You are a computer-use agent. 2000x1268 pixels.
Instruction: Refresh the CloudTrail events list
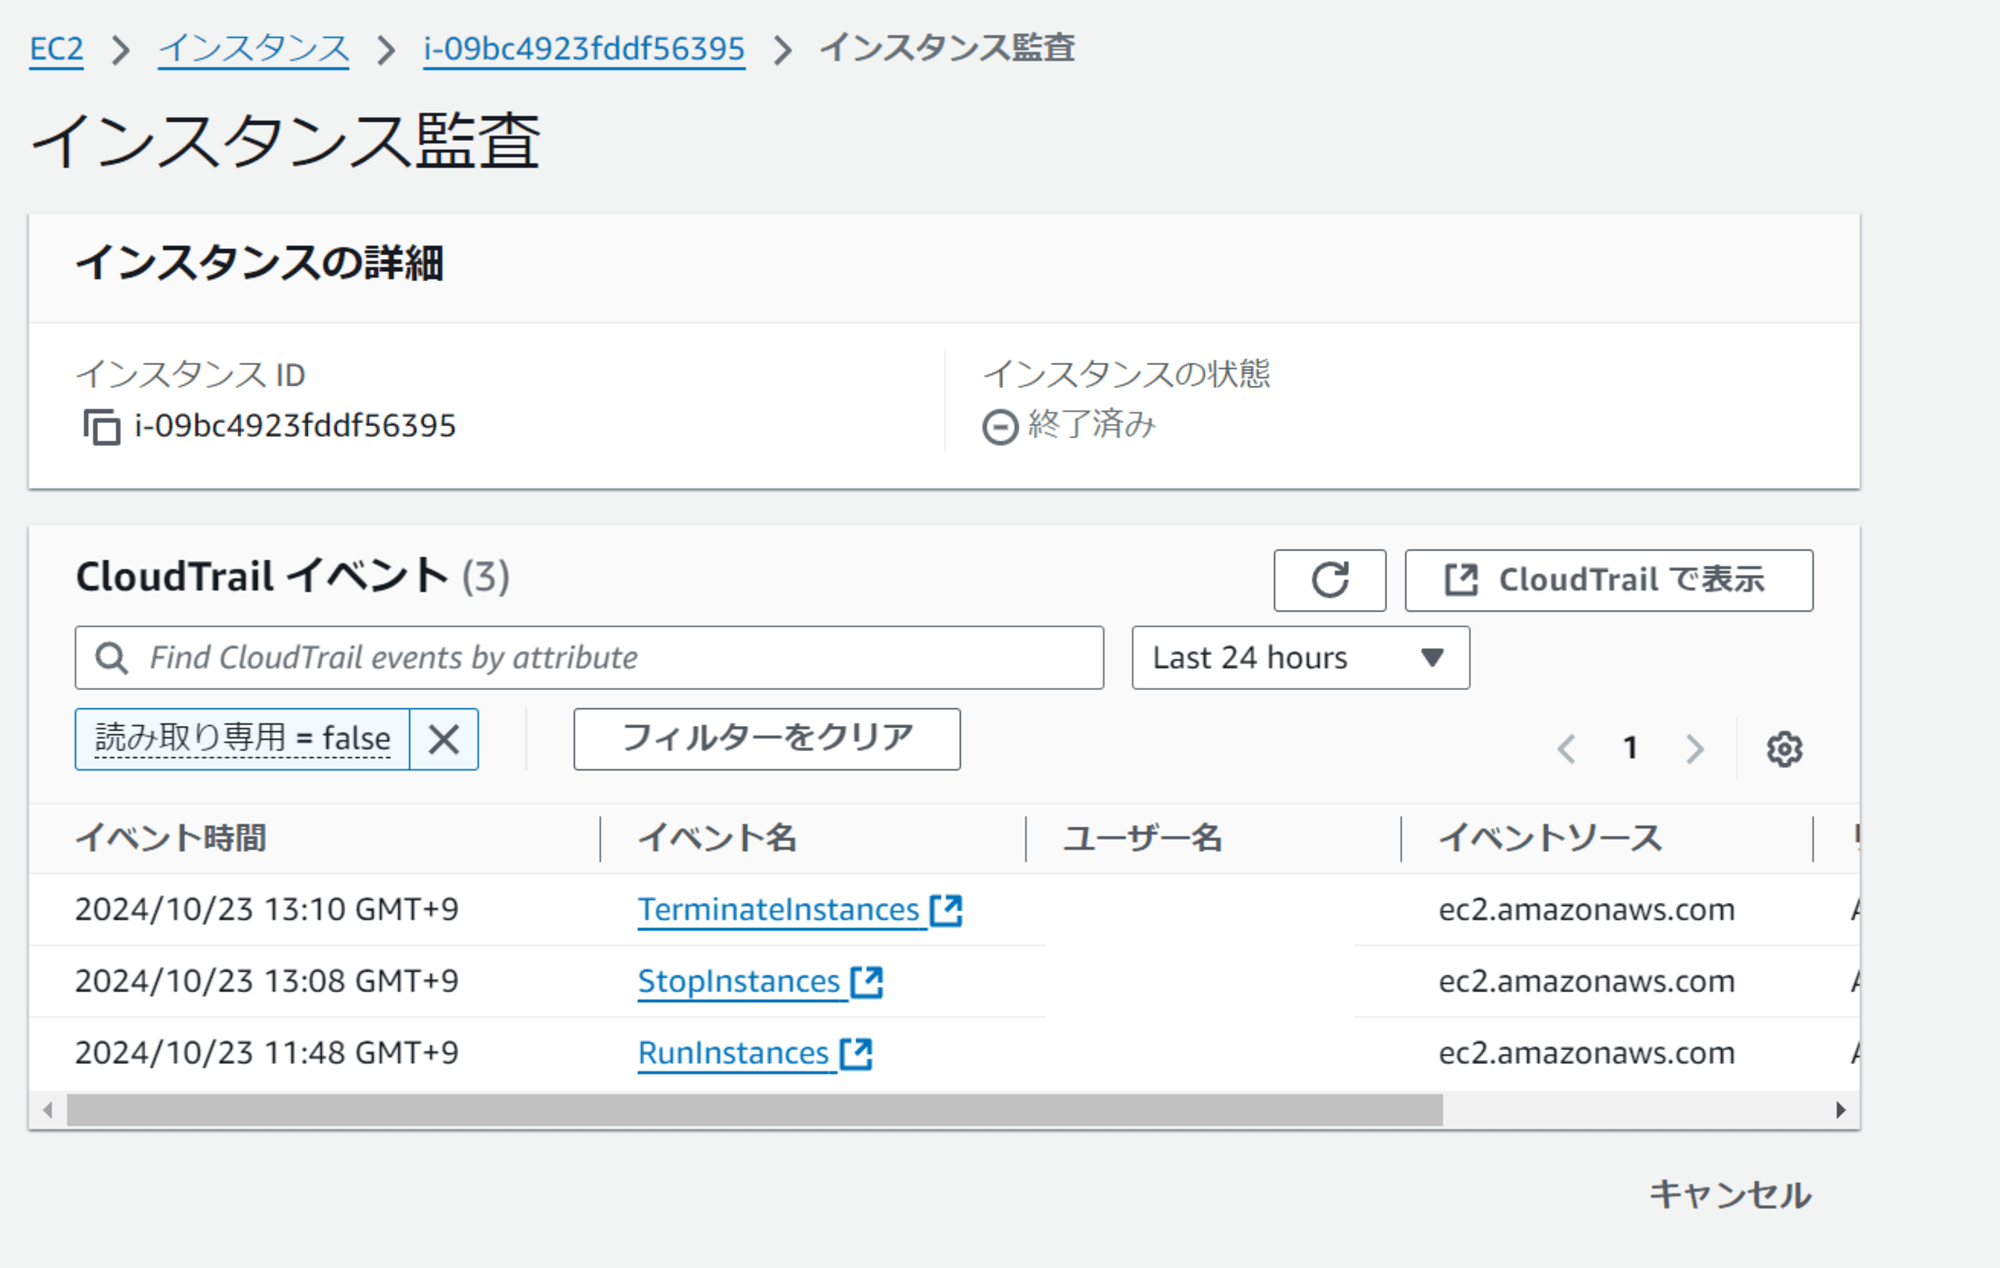tap(1330, 580)
